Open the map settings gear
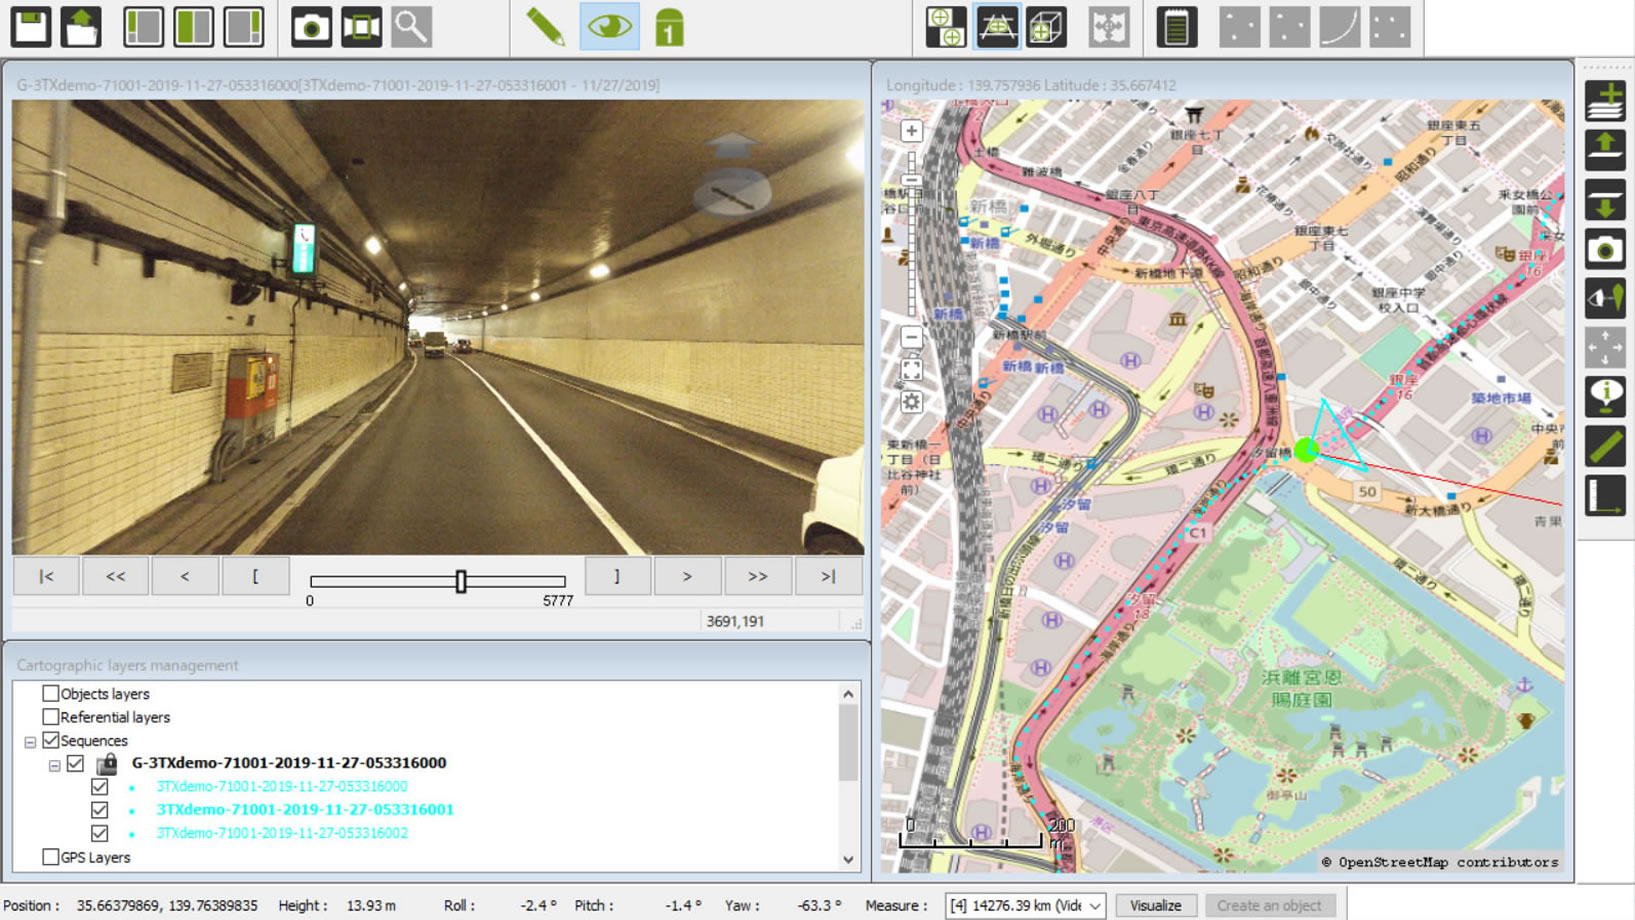 coord(911,402)
